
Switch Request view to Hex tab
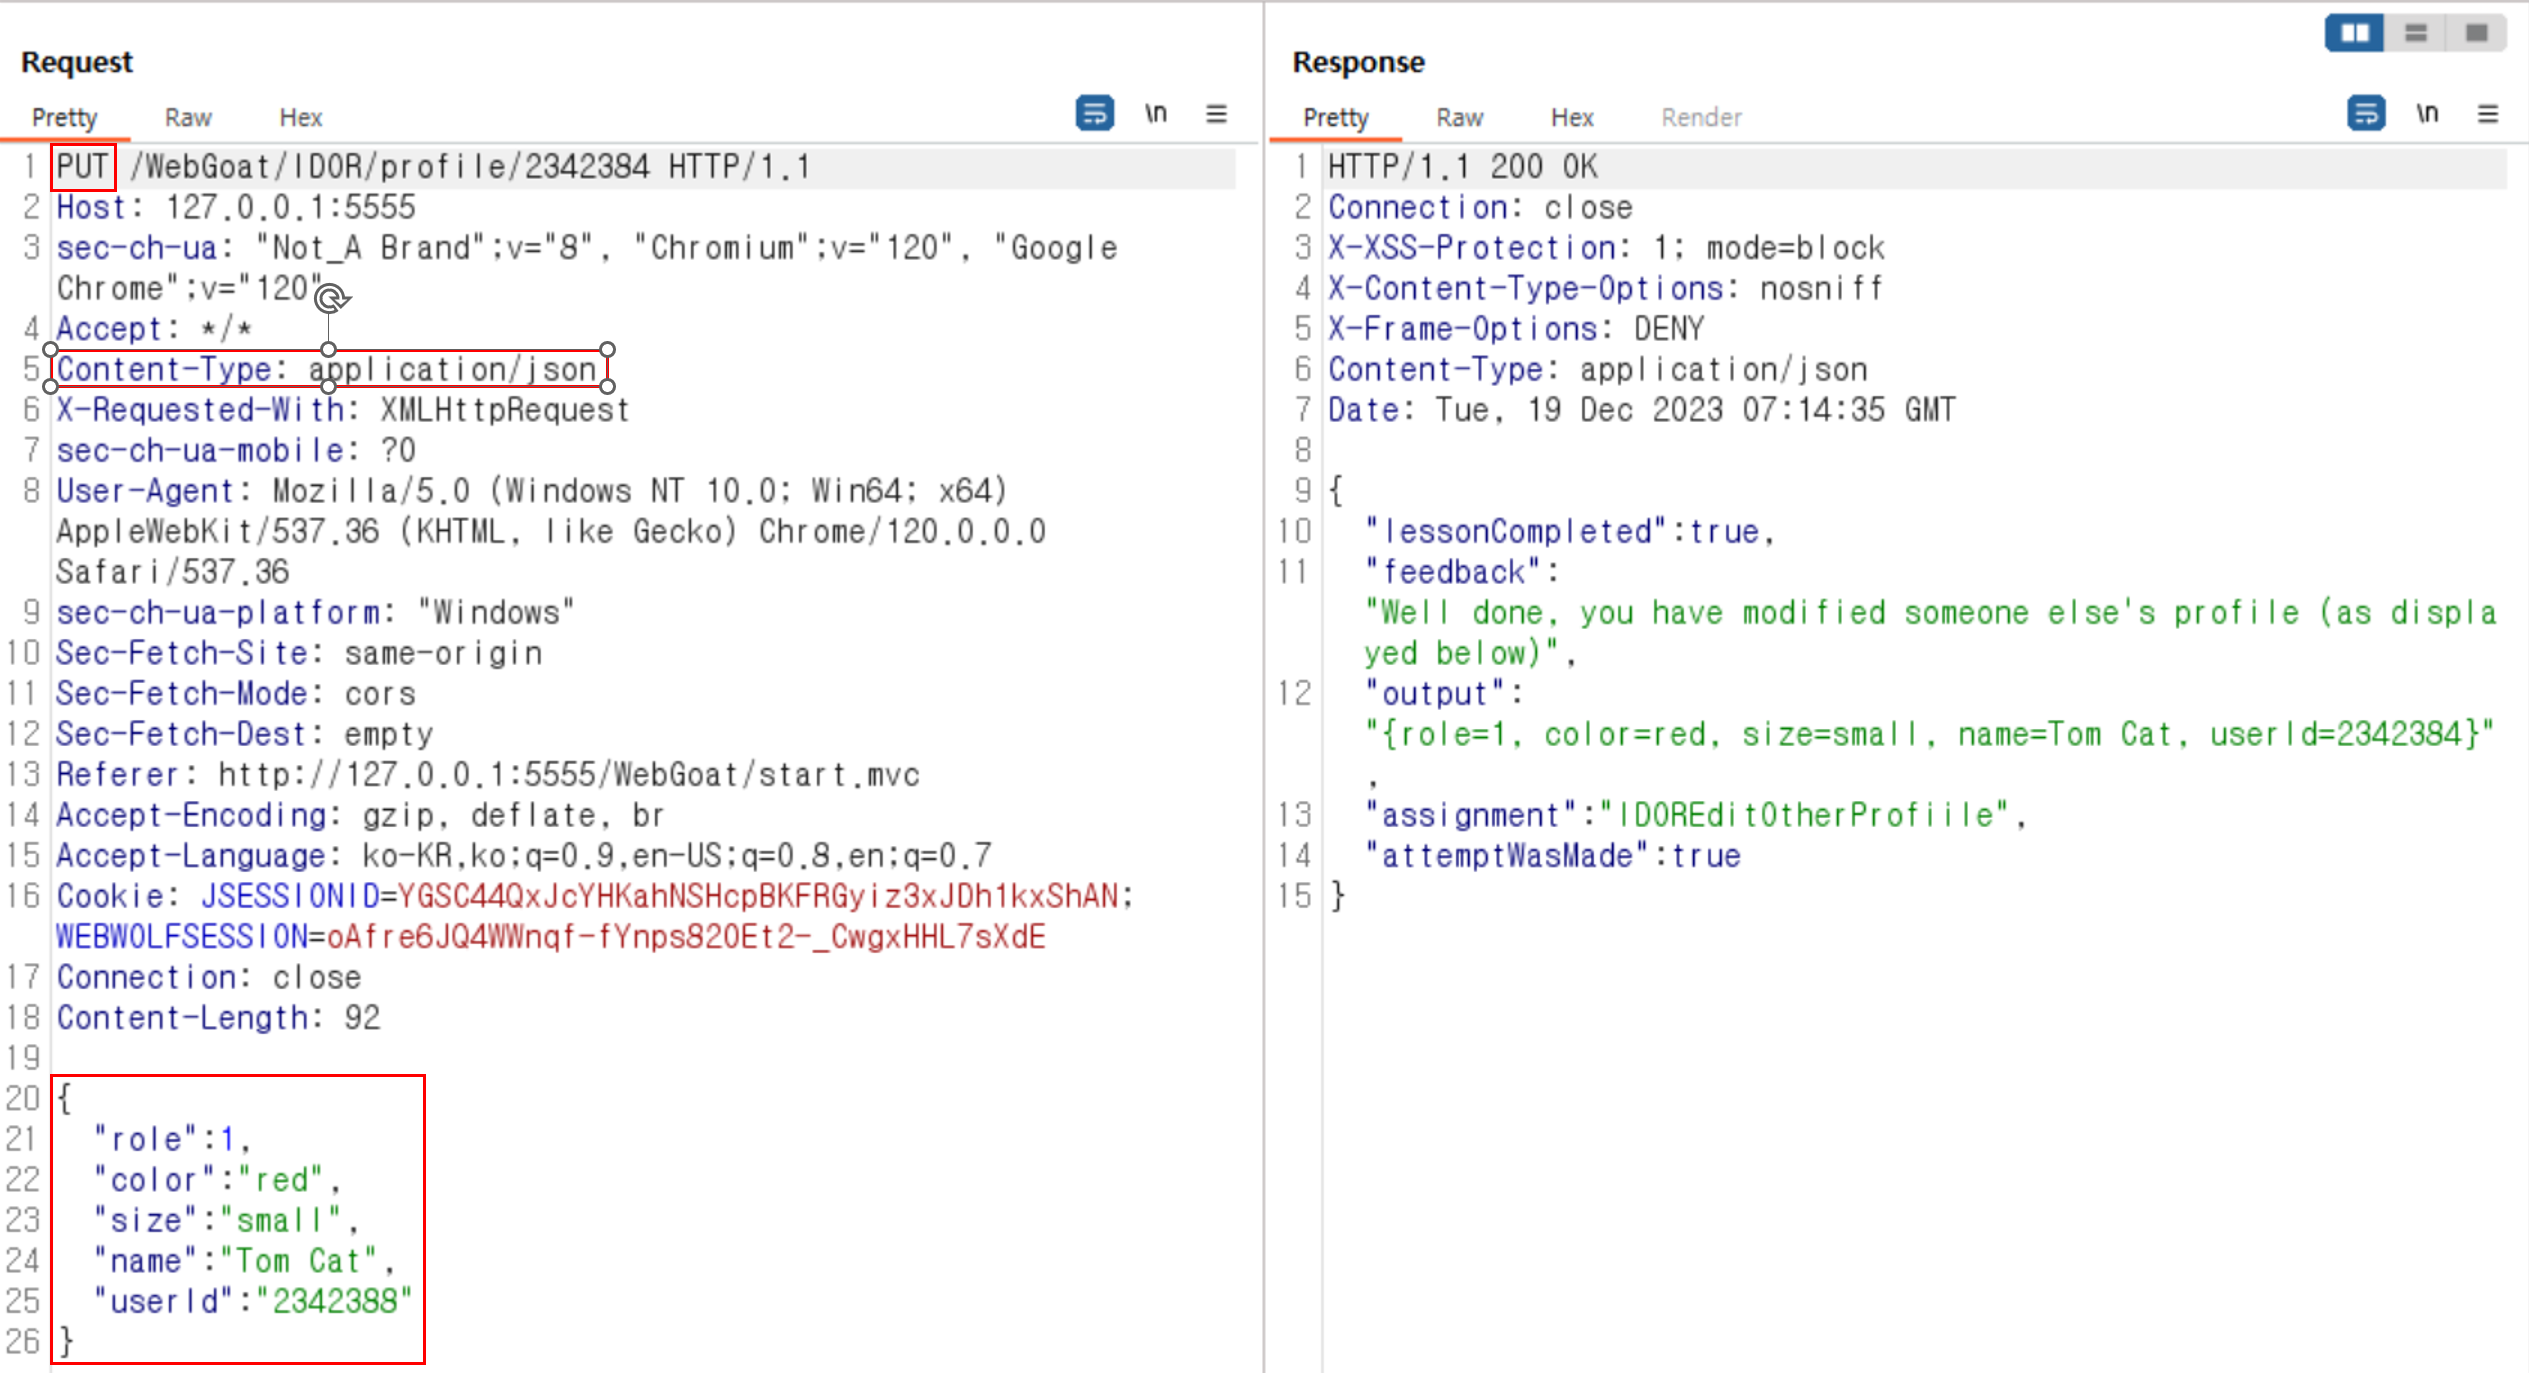click(x=300, y=118)
